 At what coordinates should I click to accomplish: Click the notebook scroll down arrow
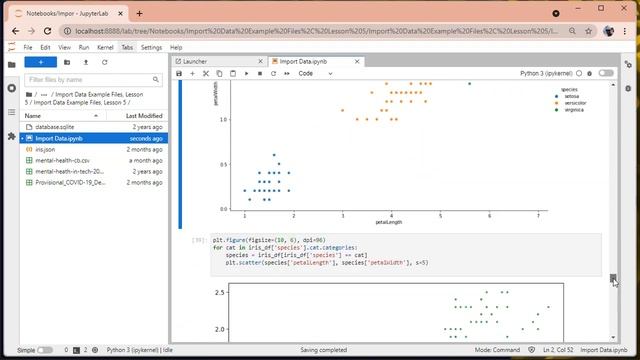coord(613,338)
